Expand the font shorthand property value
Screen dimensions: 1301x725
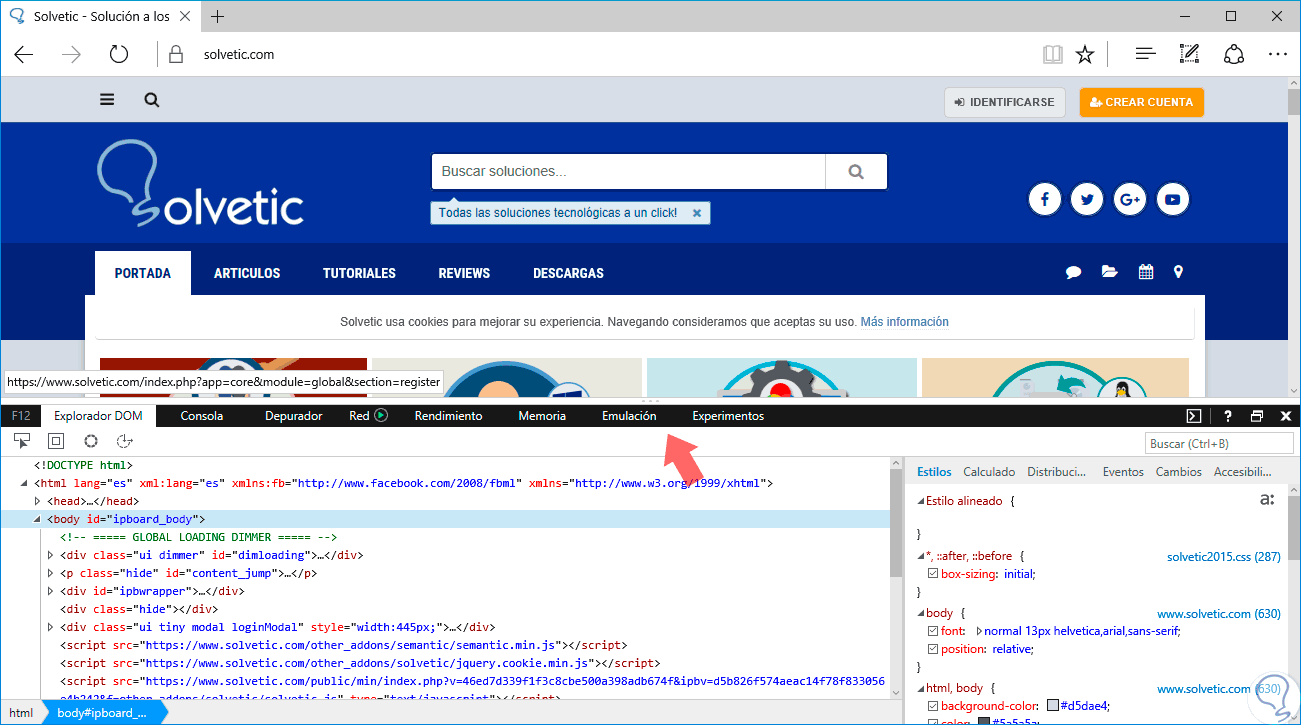click(x=979, y=631)
